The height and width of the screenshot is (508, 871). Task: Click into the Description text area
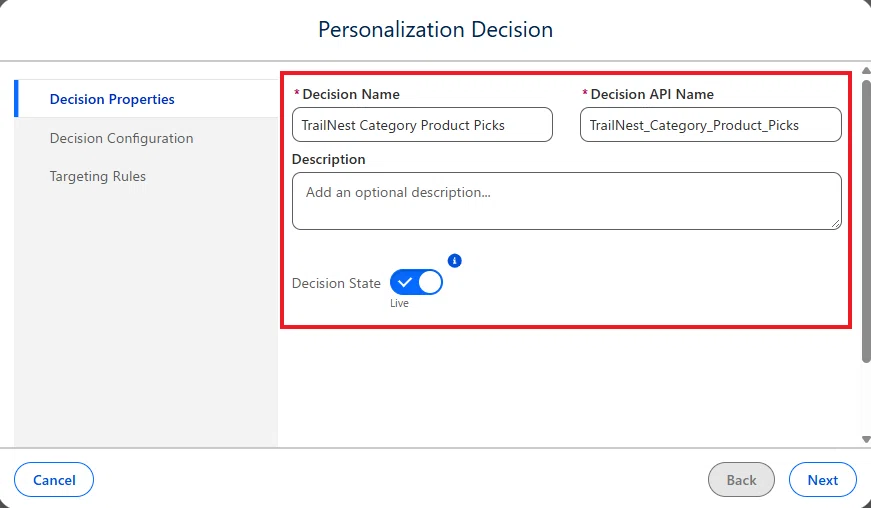tap(567, 201)
